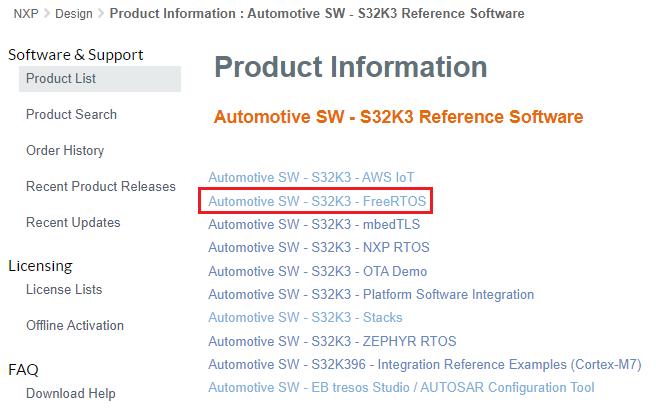Image resolution: width=656 pixels, height=408 pixels.
Task: Open S32K396 Integration Reference Examples link
Action: tap(425, 364)
